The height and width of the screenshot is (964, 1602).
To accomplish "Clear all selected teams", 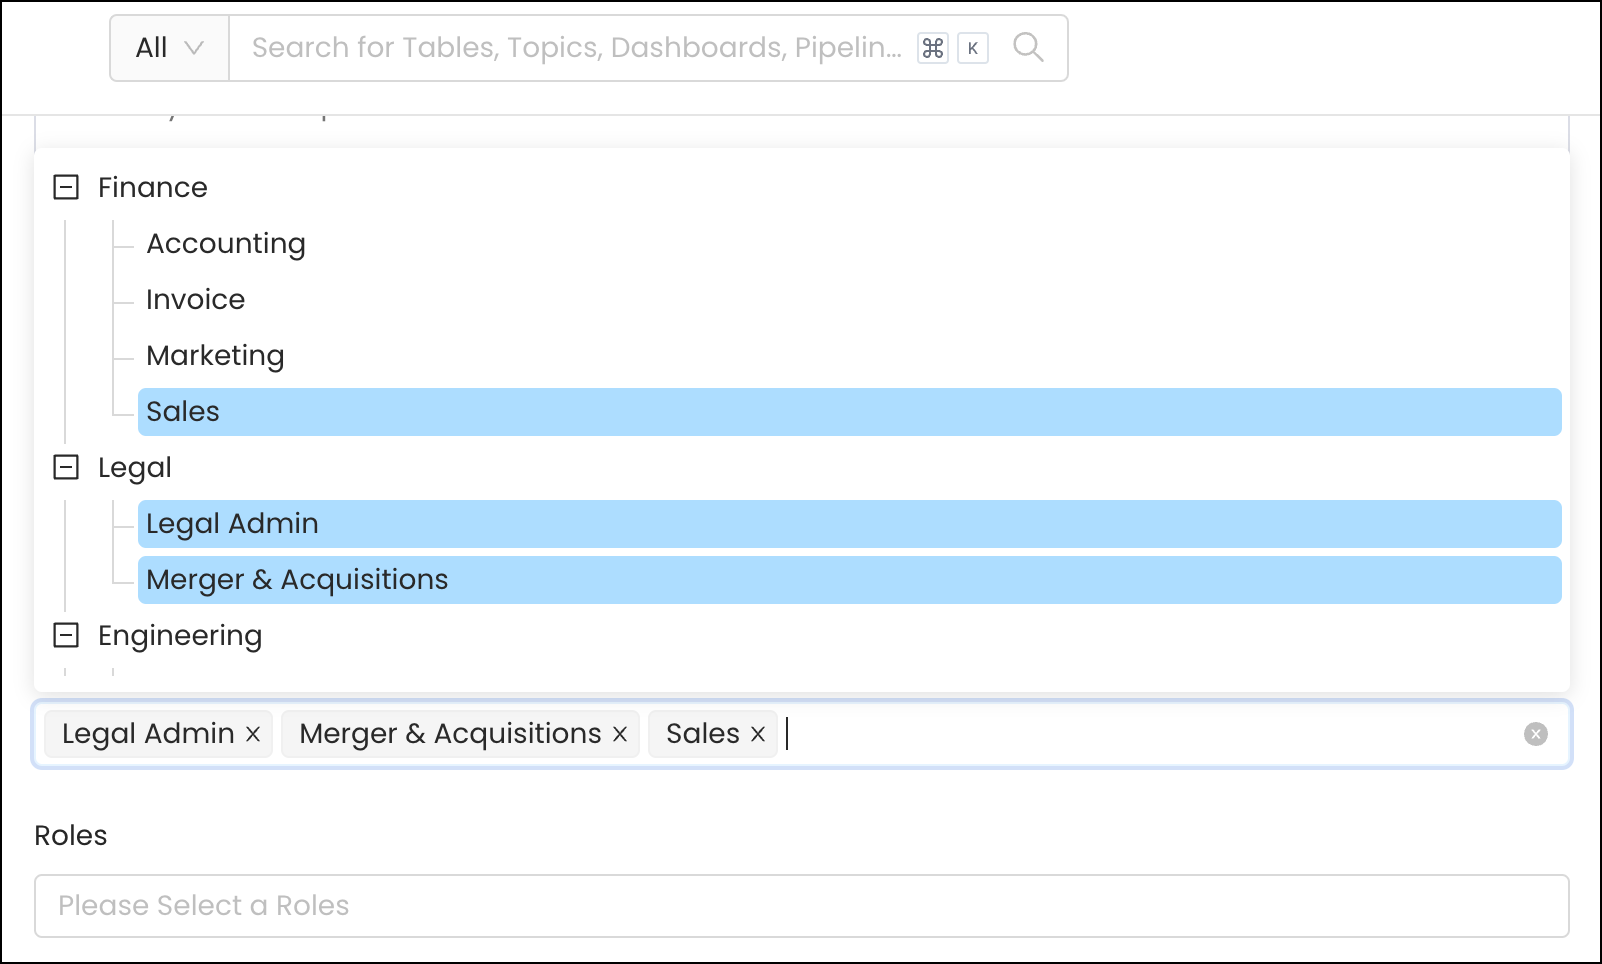I will [x=1535, y=734].
